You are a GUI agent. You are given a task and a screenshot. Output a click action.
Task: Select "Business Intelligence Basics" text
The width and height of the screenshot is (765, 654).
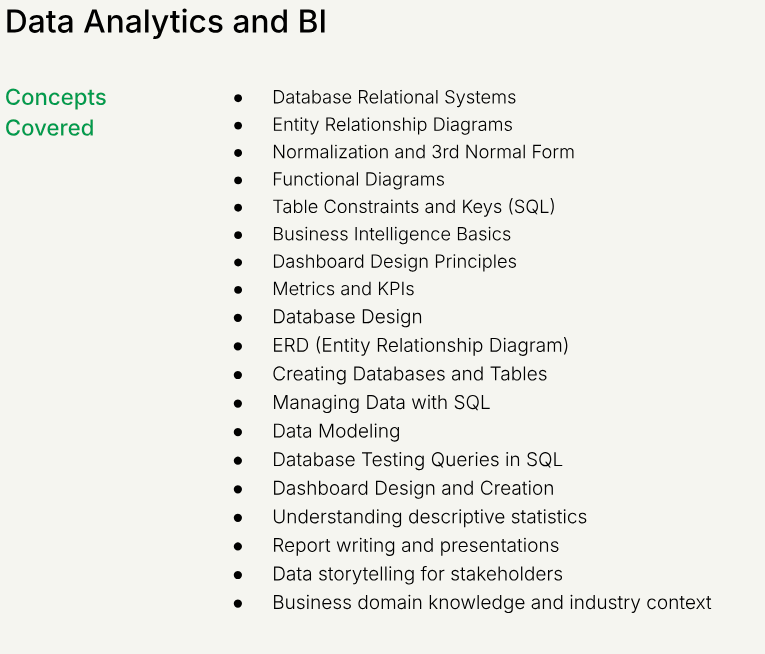click(x=391, y=234)
